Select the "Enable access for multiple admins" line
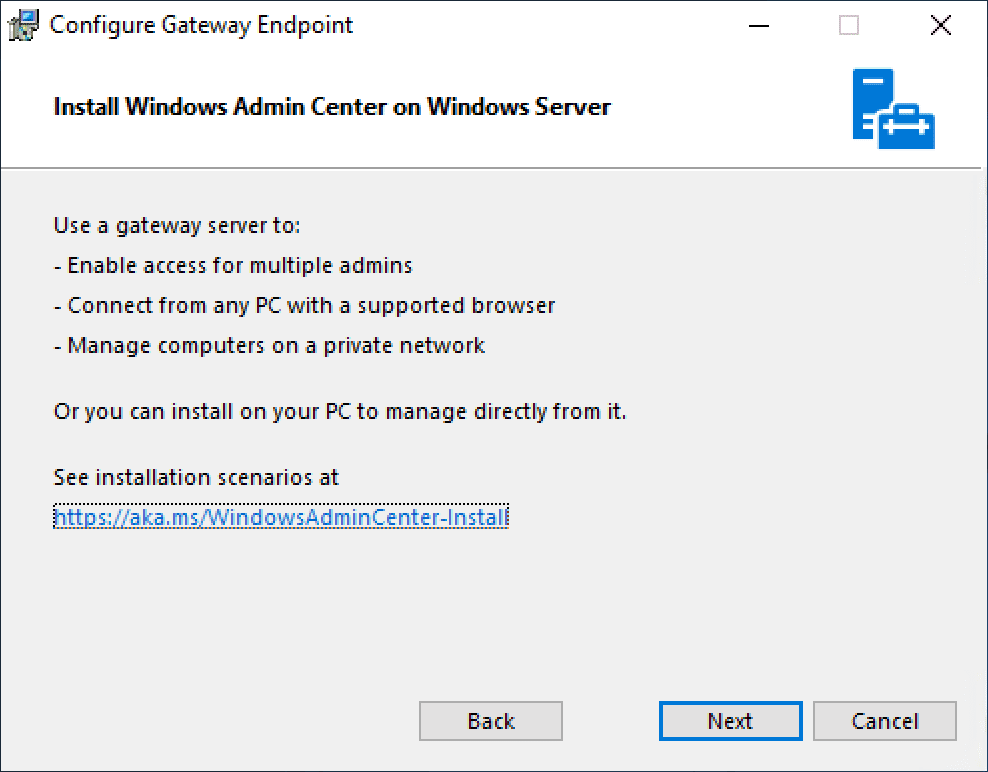 coord(233,265)
